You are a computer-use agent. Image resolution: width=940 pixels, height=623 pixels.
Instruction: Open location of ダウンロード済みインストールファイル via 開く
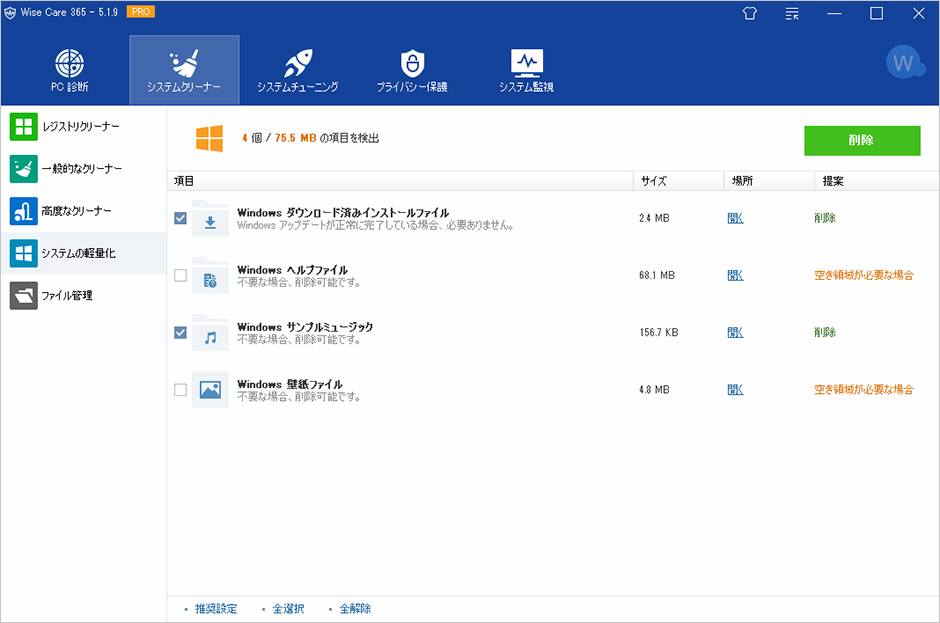coord(735,218)
